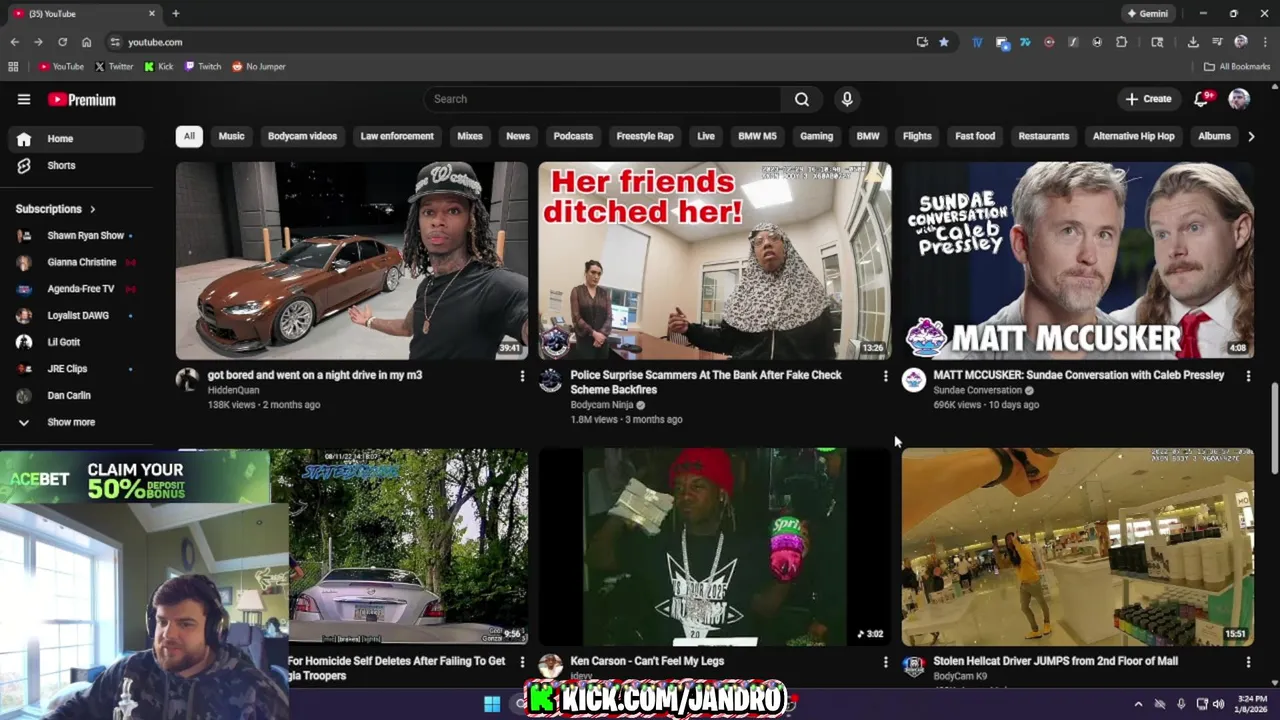This screenshot has height=720, width=1280.
Task: Select the Podcasts chip
Action: (573, 136)
